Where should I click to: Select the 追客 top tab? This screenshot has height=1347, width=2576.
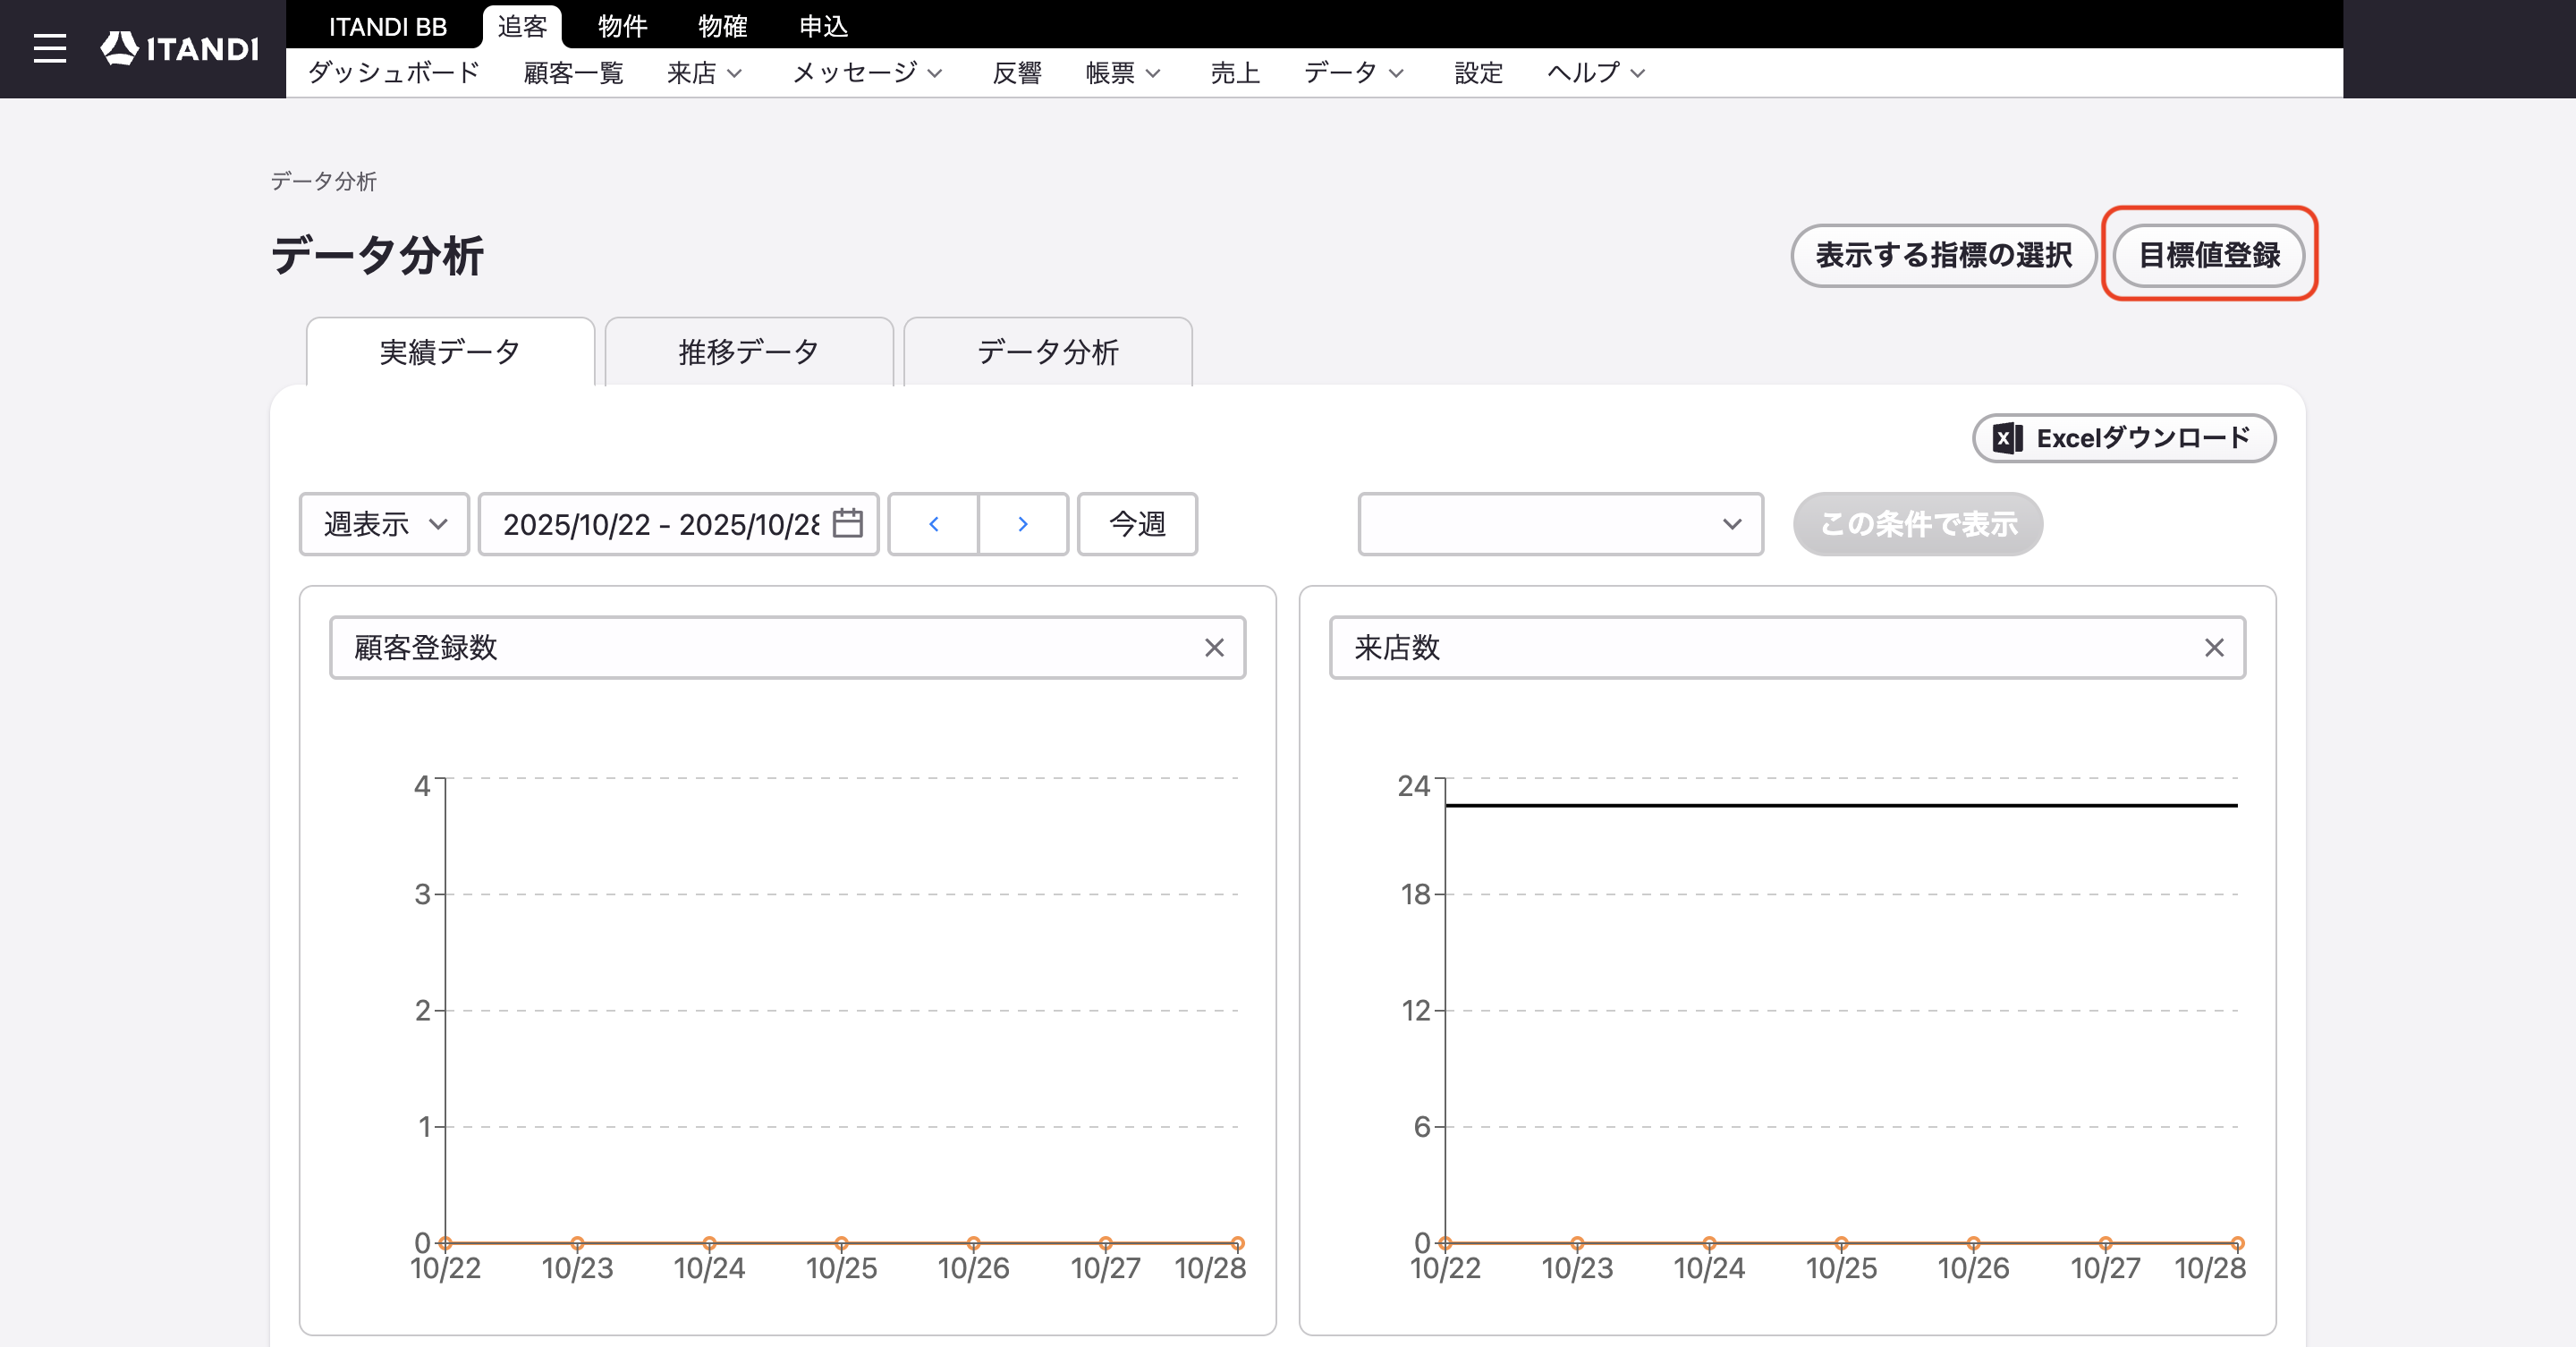point(522,27)
